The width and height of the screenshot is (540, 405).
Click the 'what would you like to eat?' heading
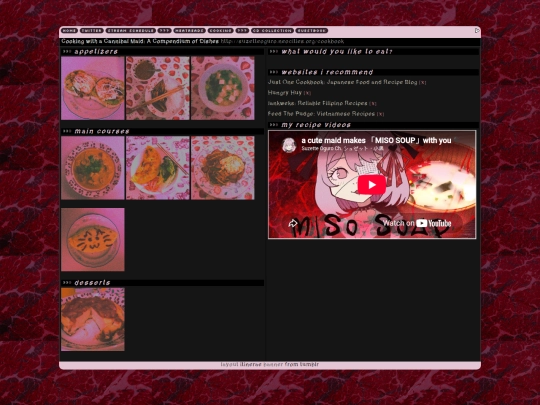[337, 52]
